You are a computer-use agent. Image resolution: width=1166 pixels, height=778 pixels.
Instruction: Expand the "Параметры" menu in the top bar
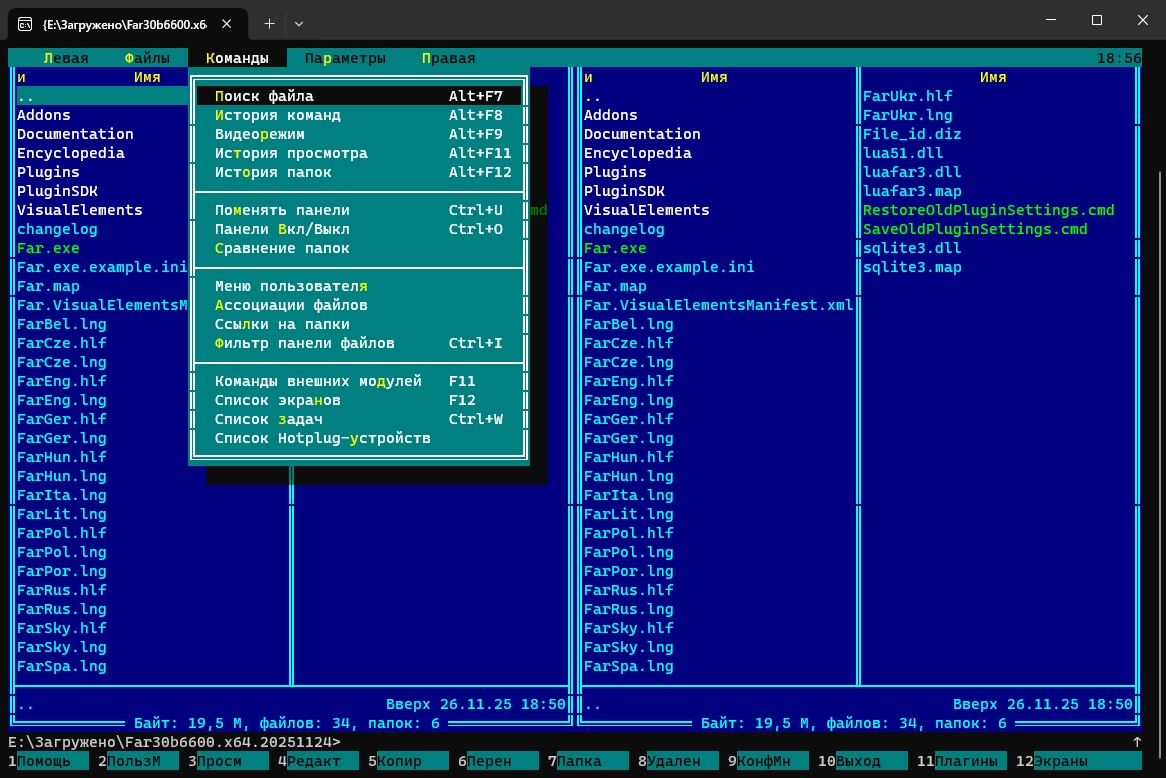point(345,58)
